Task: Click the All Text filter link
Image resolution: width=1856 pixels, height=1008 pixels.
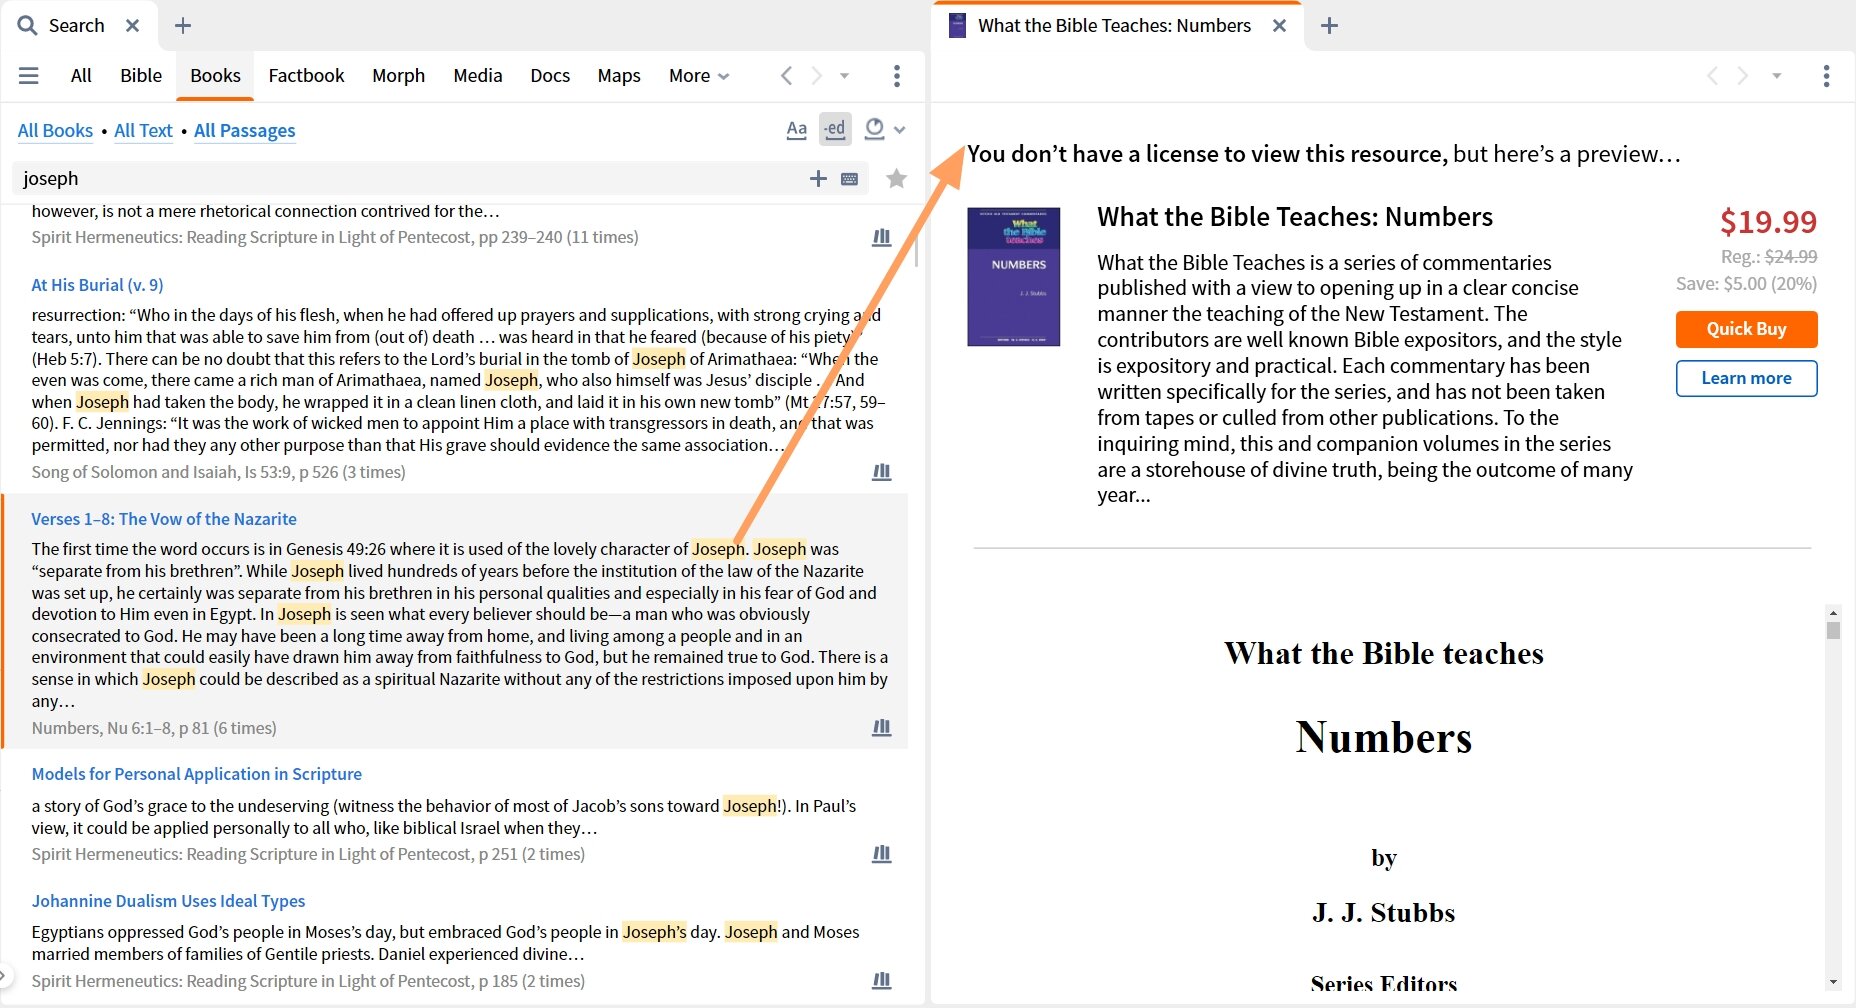Action: pos(143,131)
